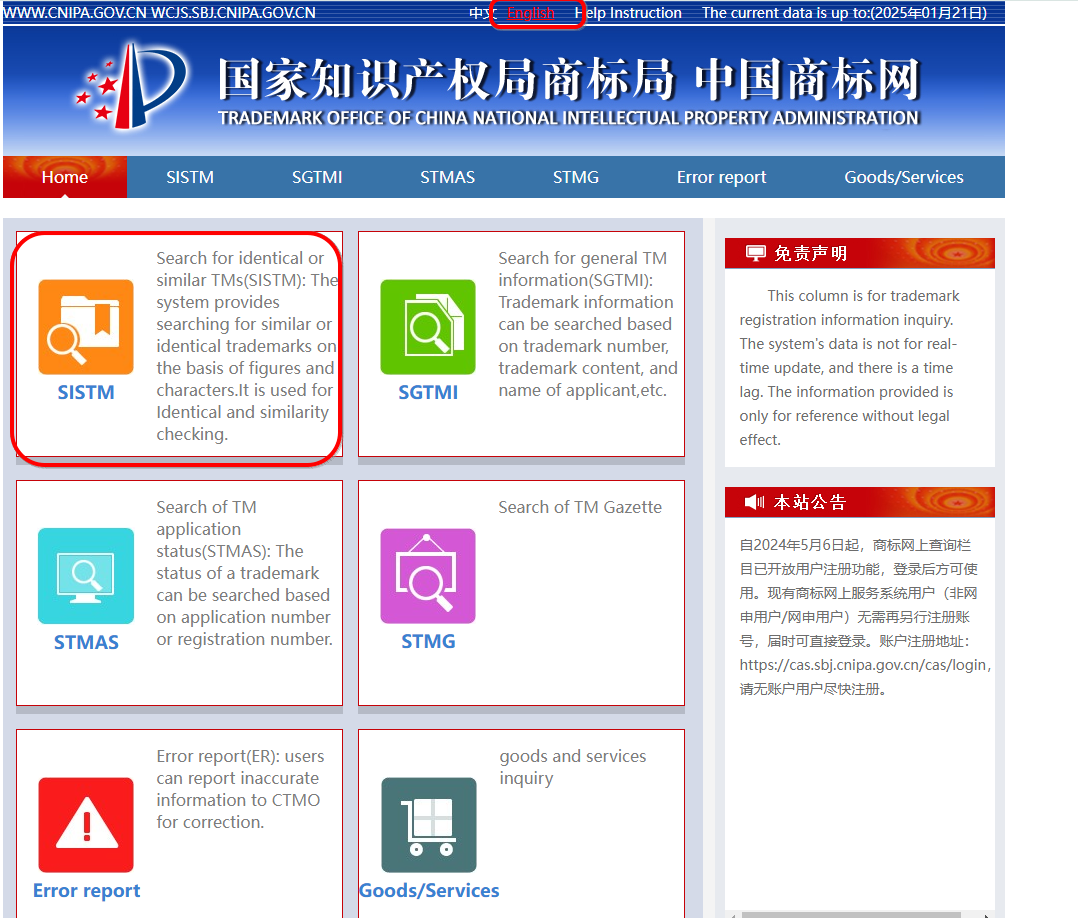Click the 'Error report(ER): users' description
Image resolution: width=1078 pixels, height=918 pixels.
point(240,789)
